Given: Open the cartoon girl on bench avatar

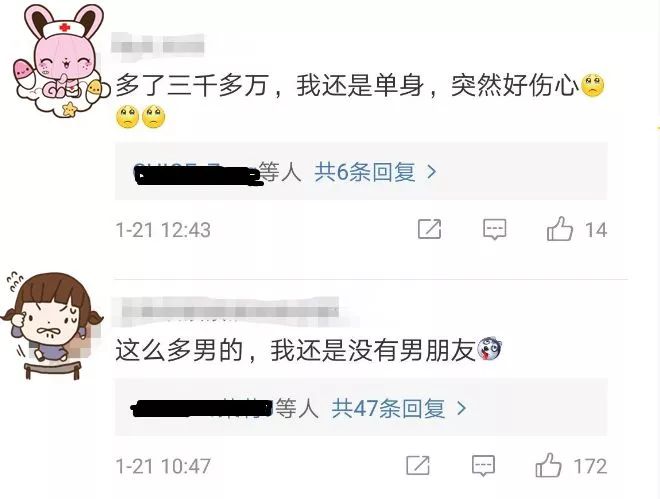Looking at the screenshot, I should point(51,325).
